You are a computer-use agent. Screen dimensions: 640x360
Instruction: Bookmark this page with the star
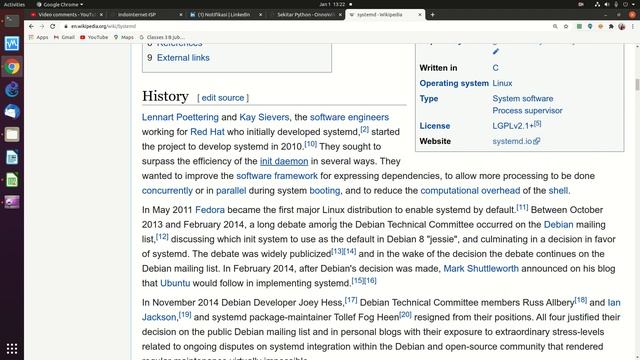tap(566, 26)
